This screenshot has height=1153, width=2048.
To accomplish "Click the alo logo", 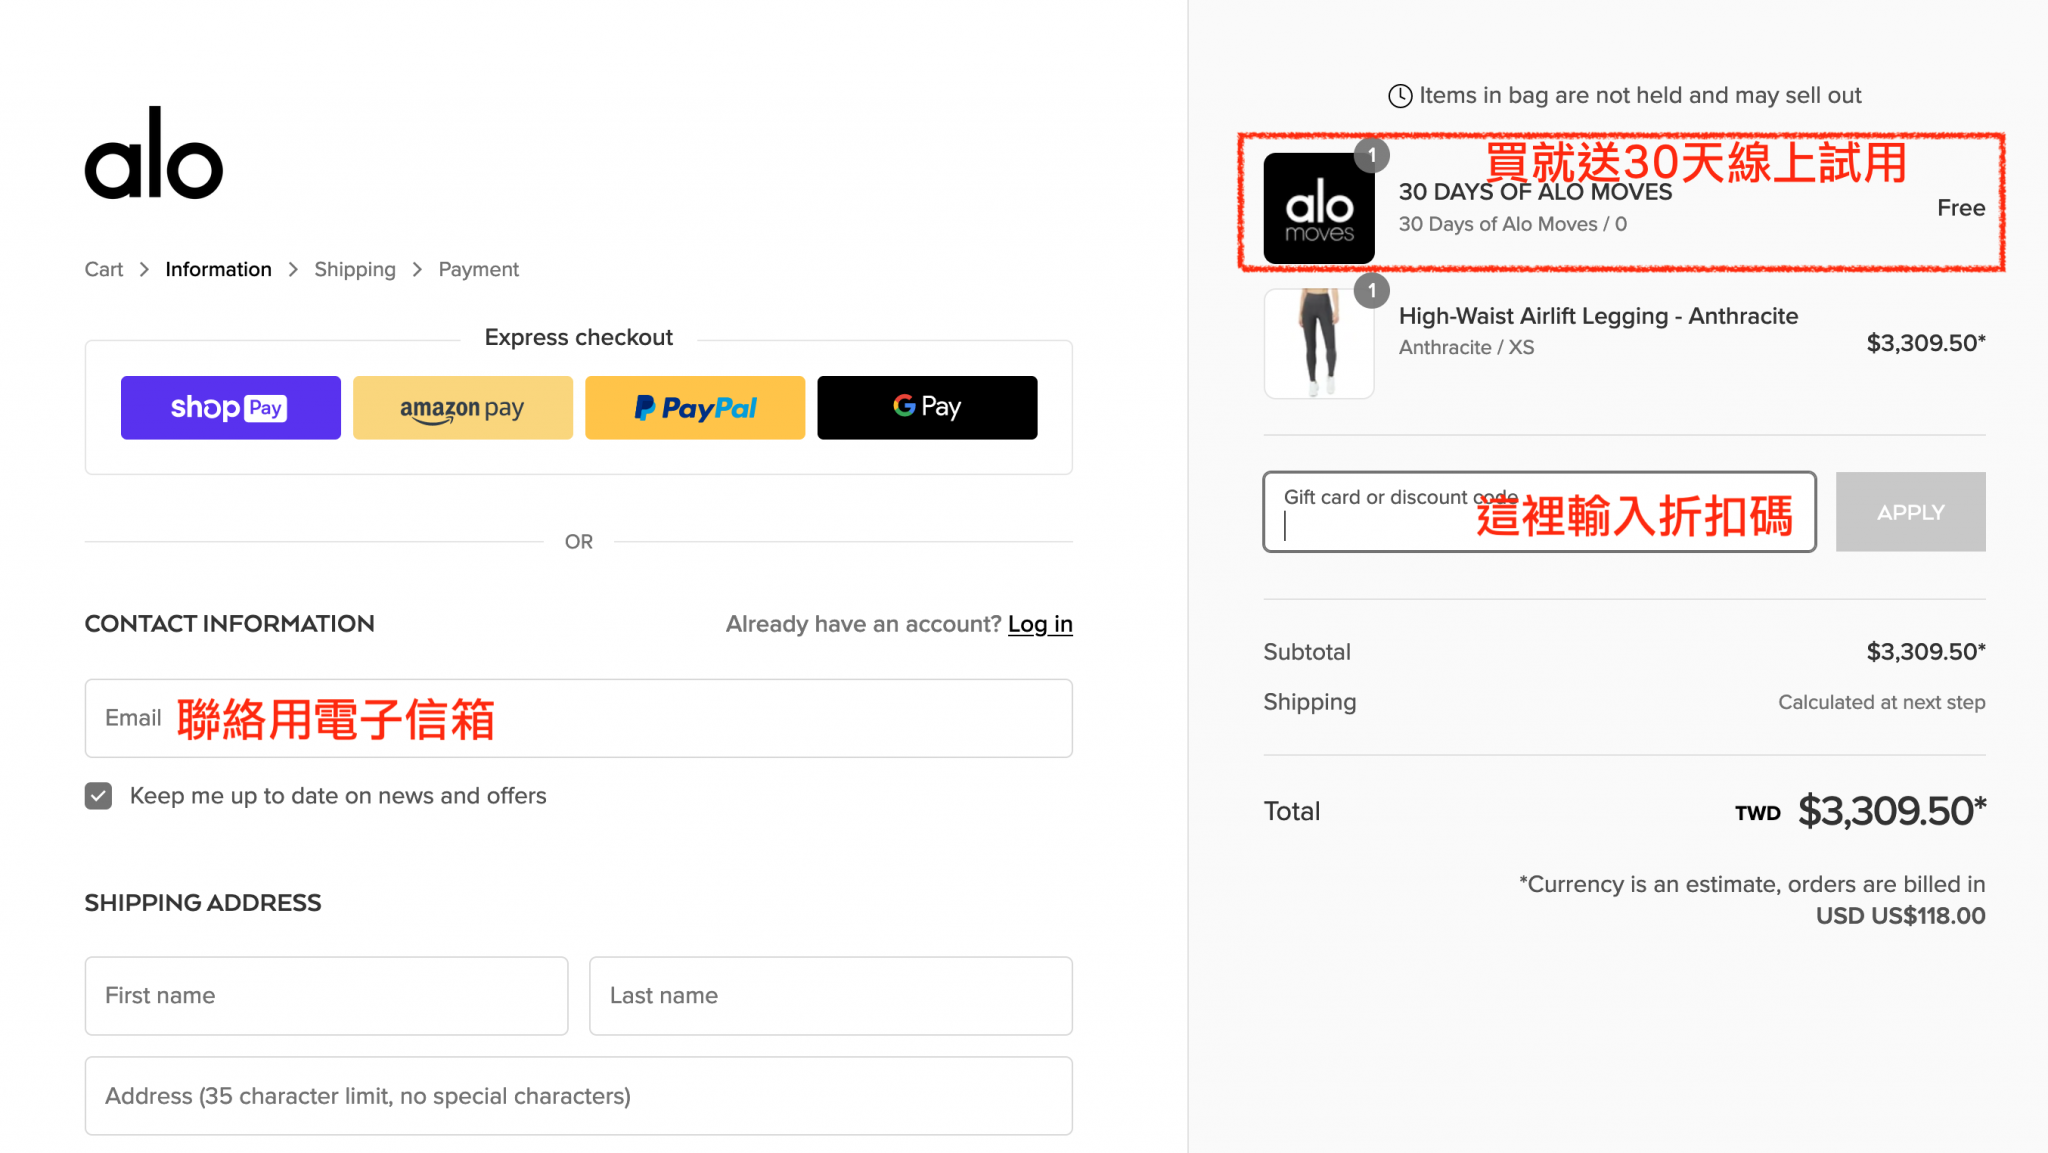I will (153, 153).
